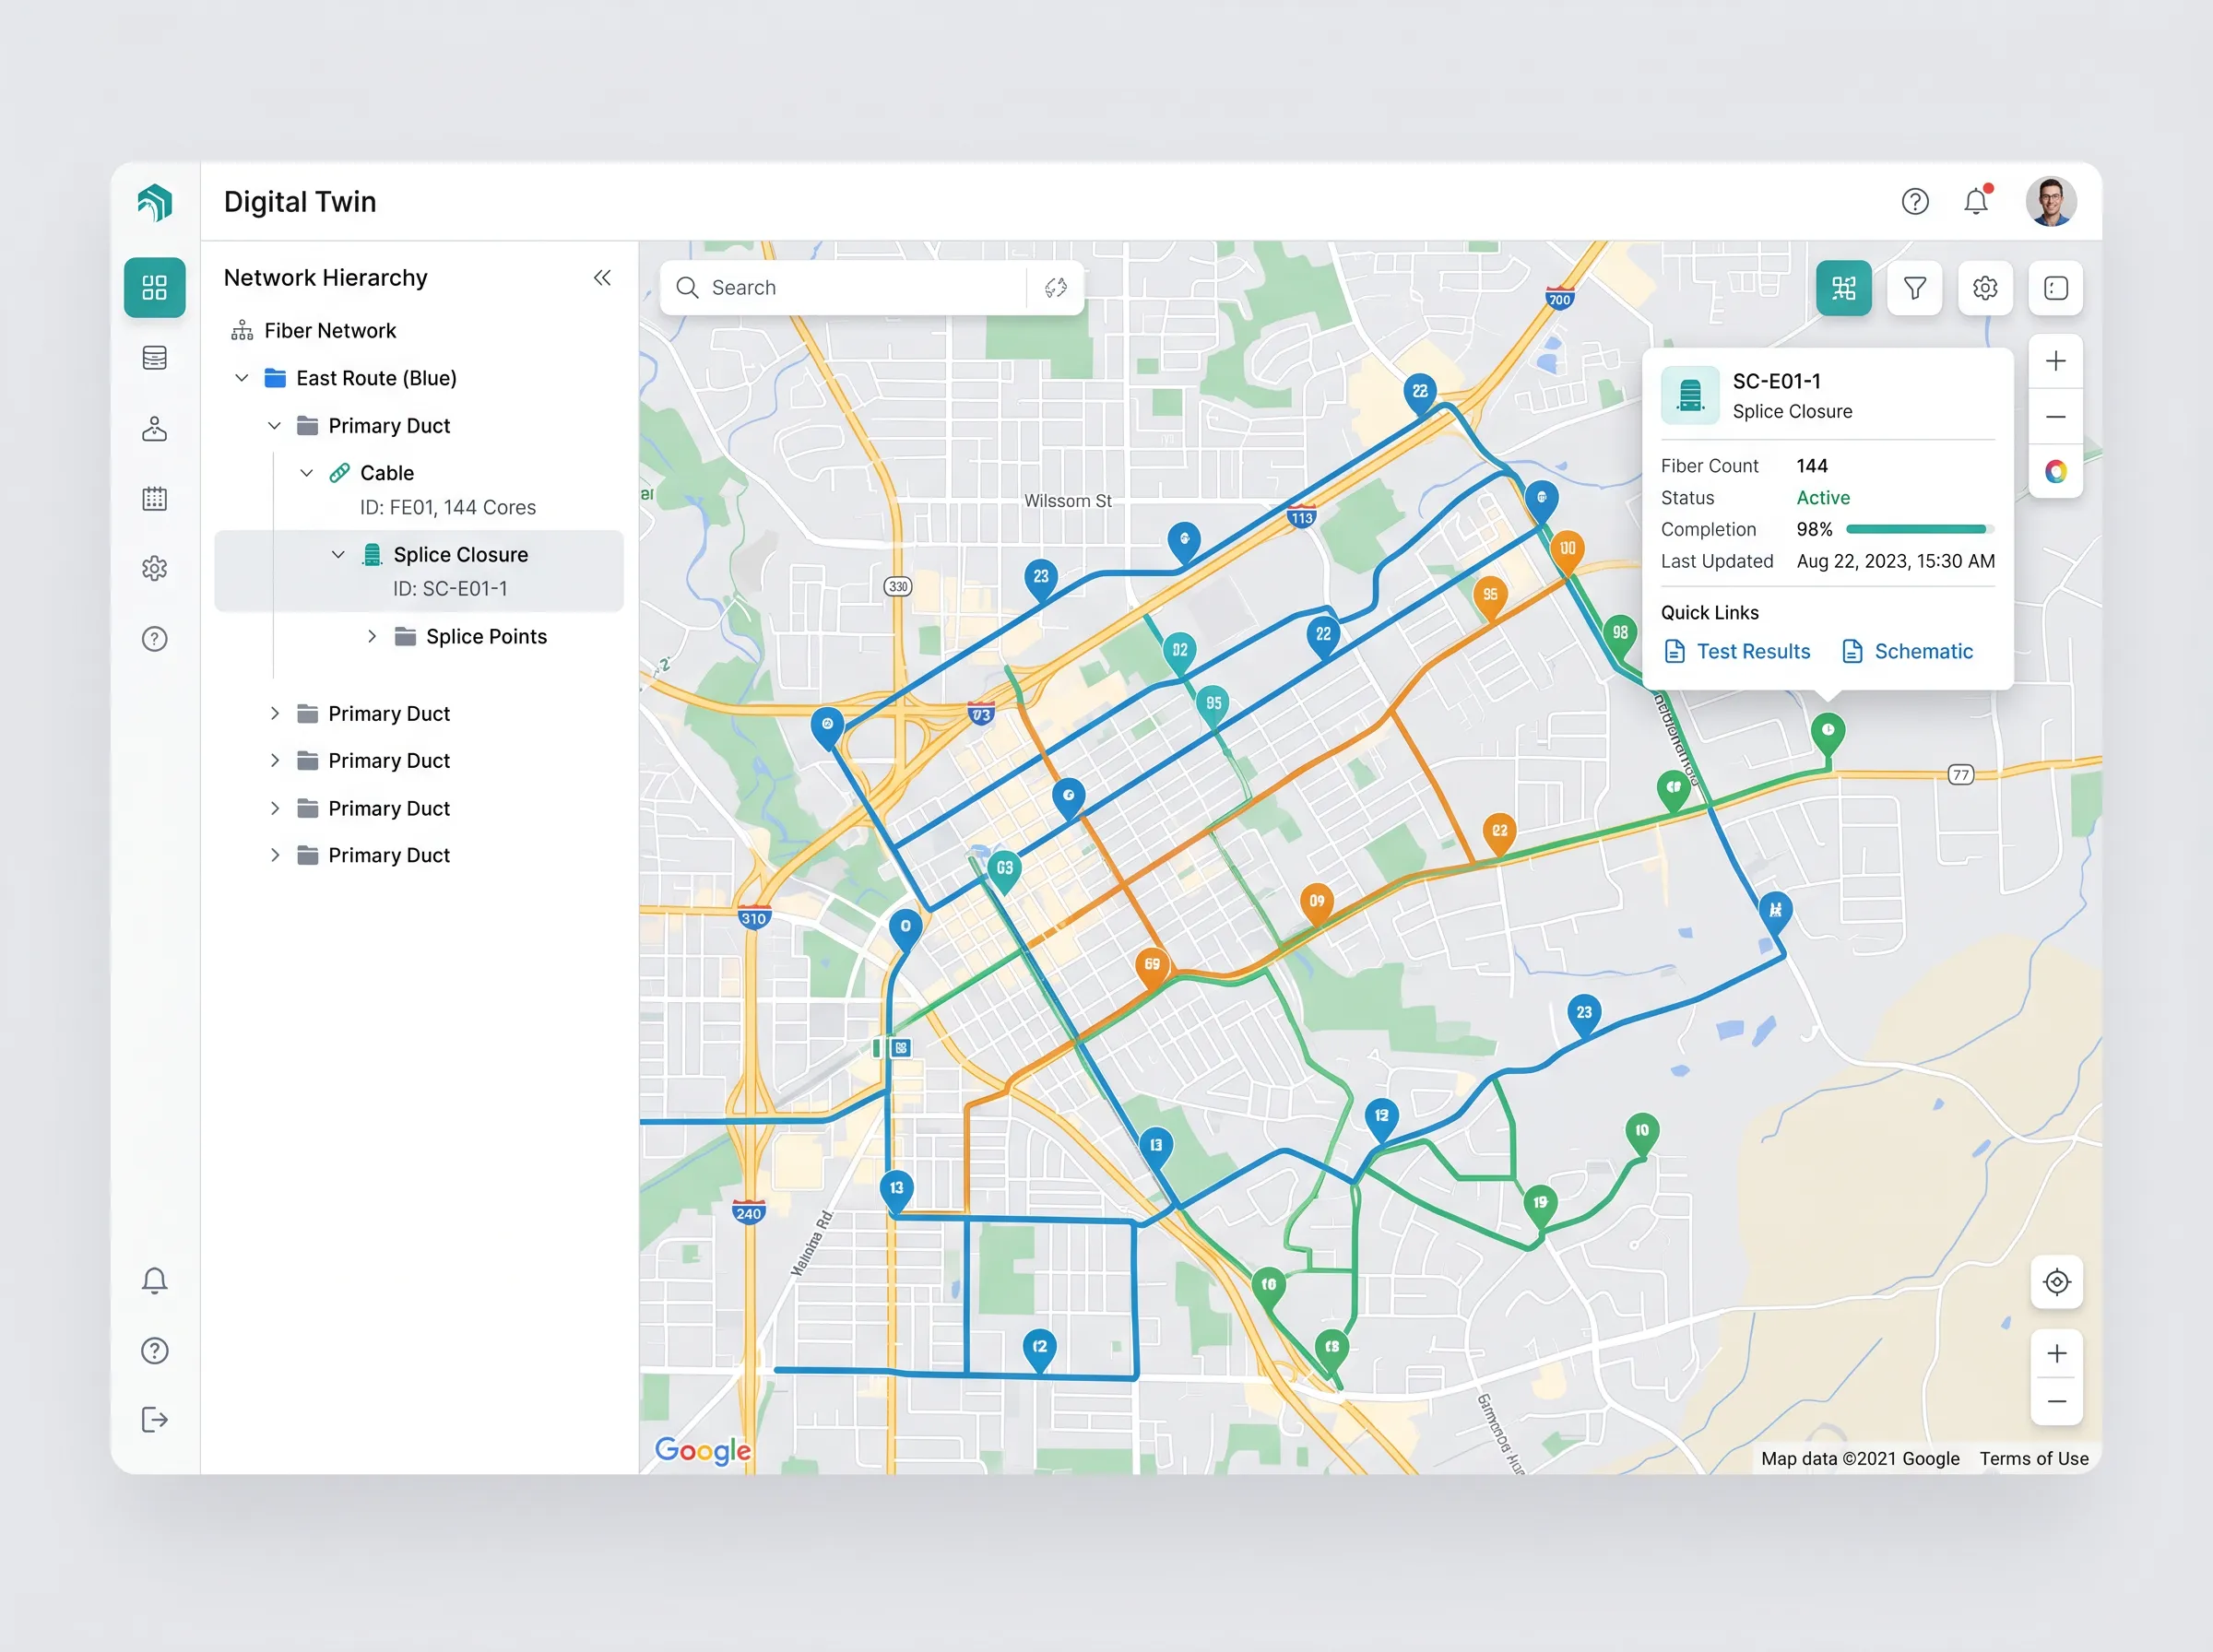Screen dimensions: 2213x1652
Task: Open the Schematic quick link
Action: 1907,652
